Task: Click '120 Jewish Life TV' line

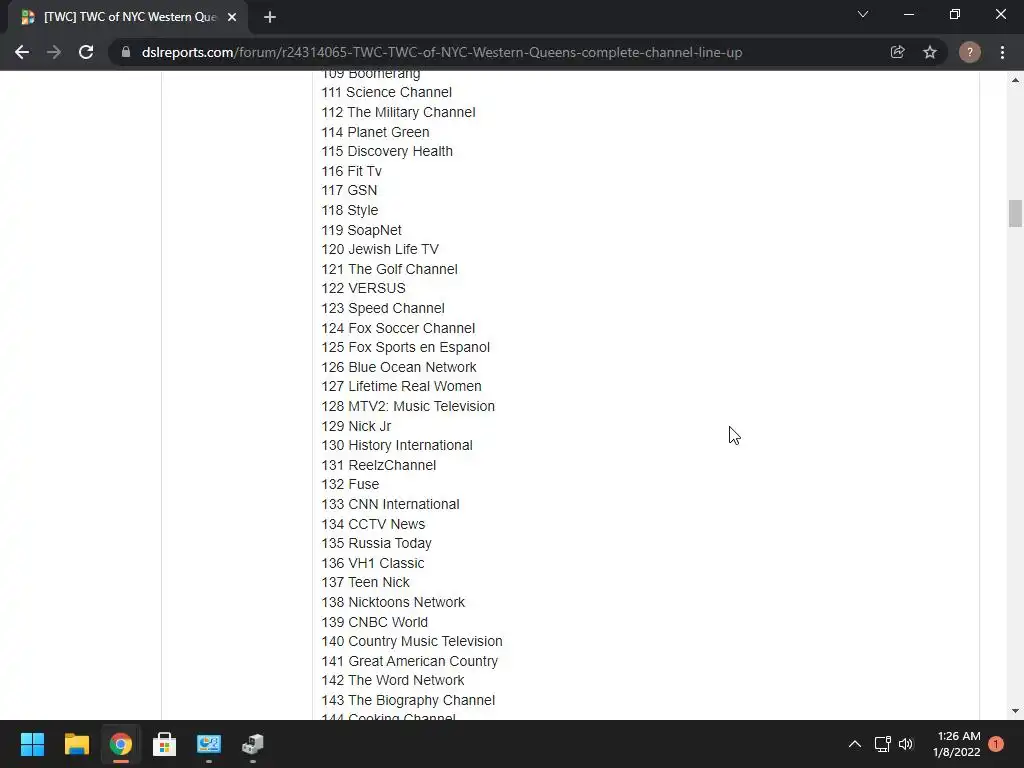Action: coord(380,249)
